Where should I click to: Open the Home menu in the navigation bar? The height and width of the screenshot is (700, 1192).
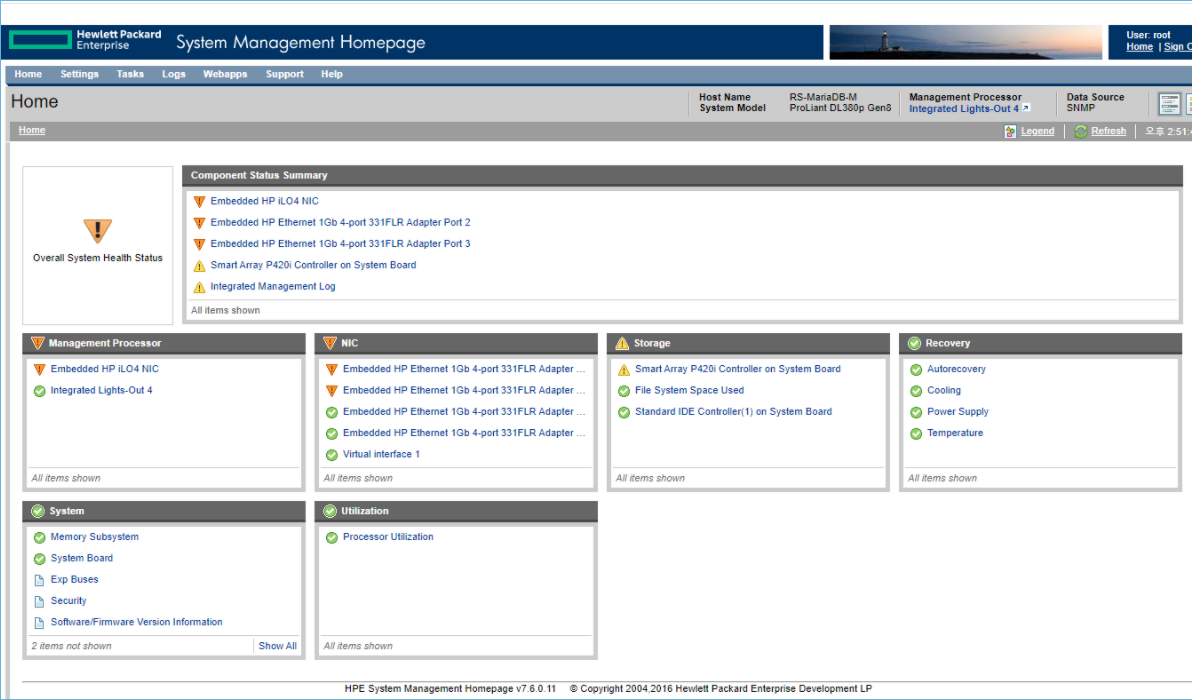tap(28, 74)
